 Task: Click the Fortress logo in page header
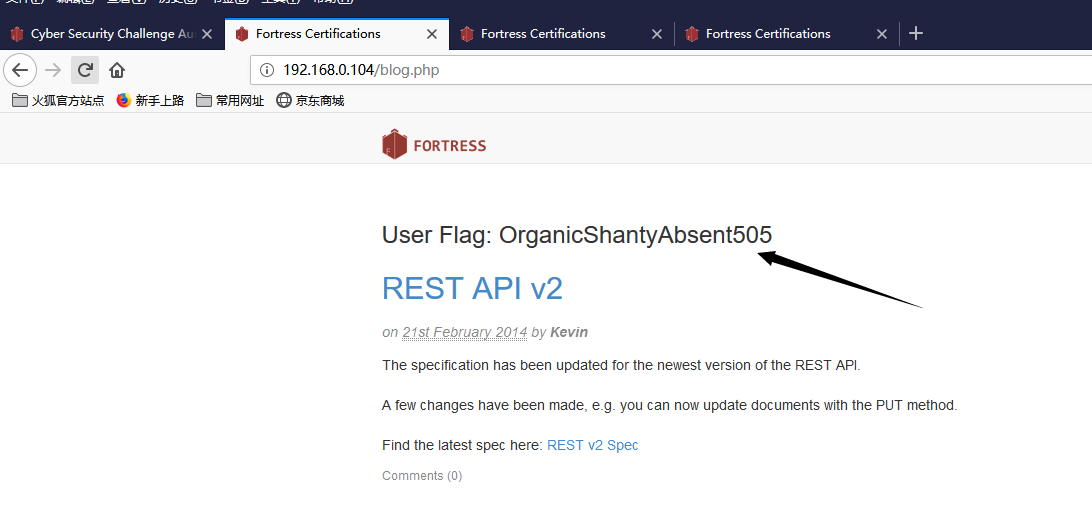tap(434, 144)
